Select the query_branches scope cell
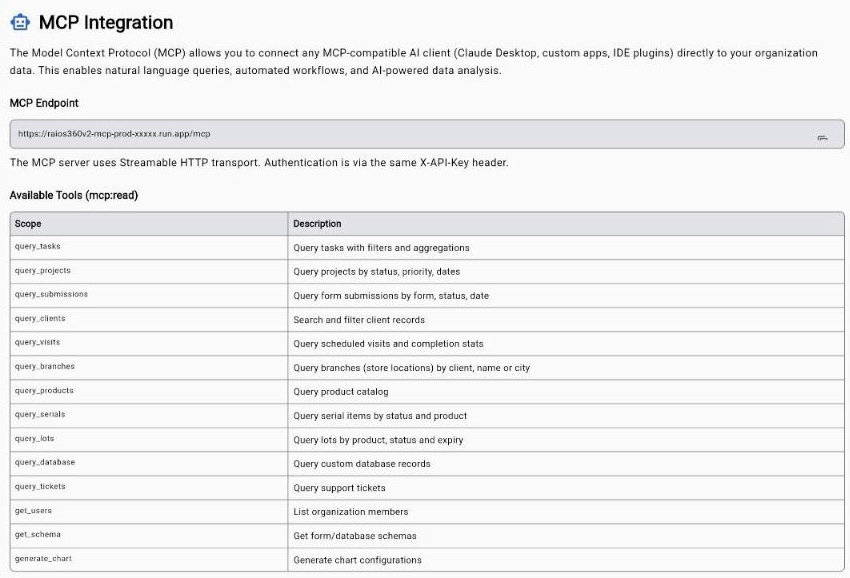 tap(149, 368)
